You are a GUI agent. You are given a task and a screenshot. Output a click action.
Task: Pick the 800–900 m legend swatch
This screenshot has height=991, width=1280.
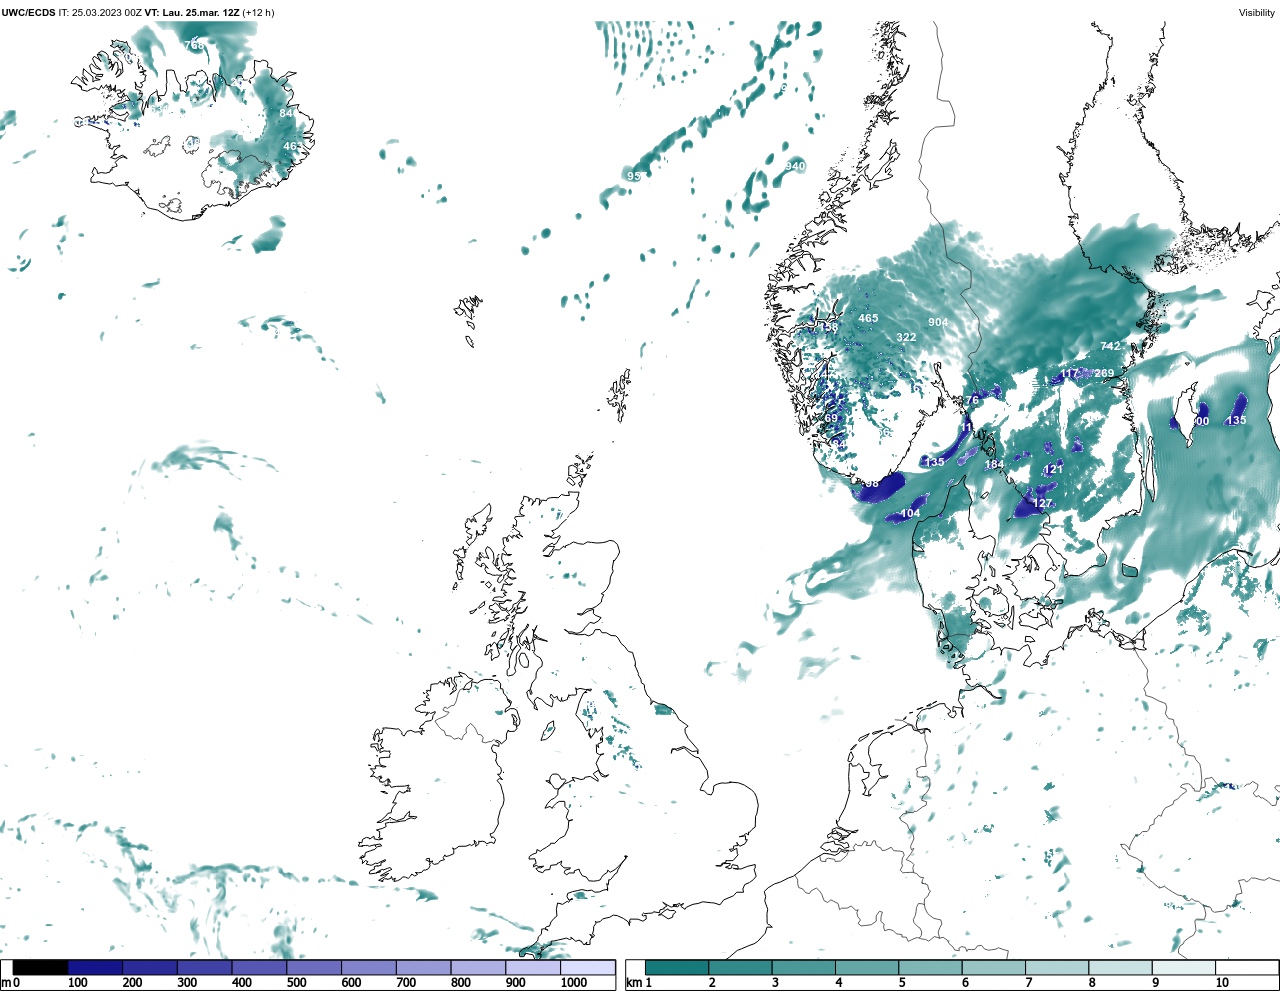click(478, 968)
